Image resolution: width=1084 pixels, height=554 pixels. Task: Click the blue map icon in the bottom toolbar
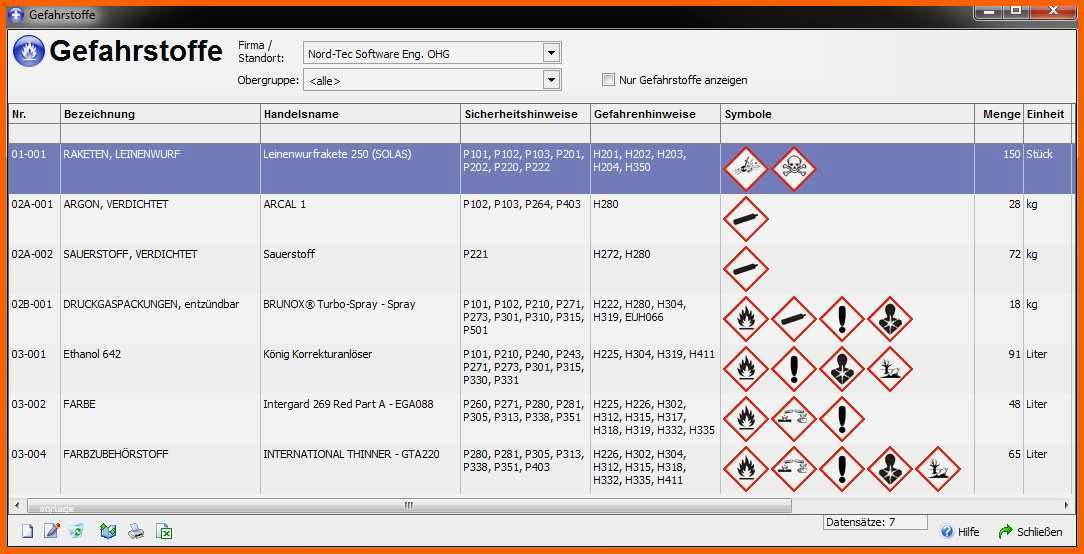(107, 531)
